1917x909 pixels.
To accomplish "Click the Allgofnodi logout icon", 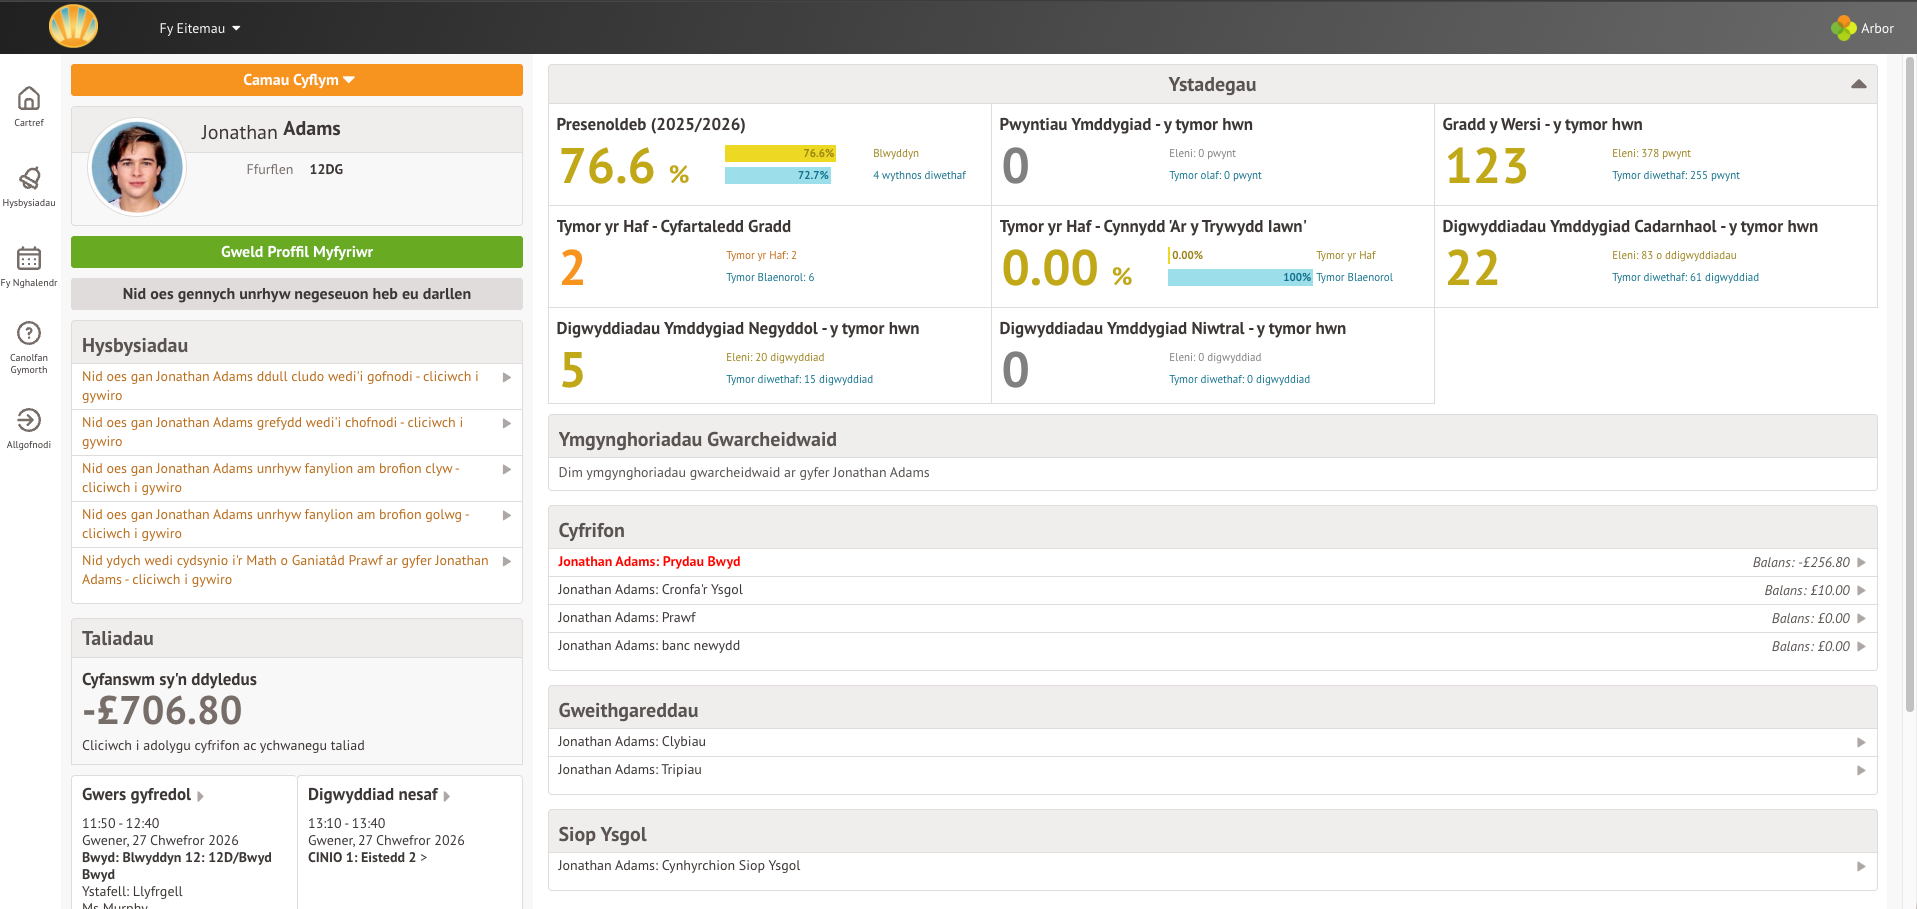I will 29,421.
